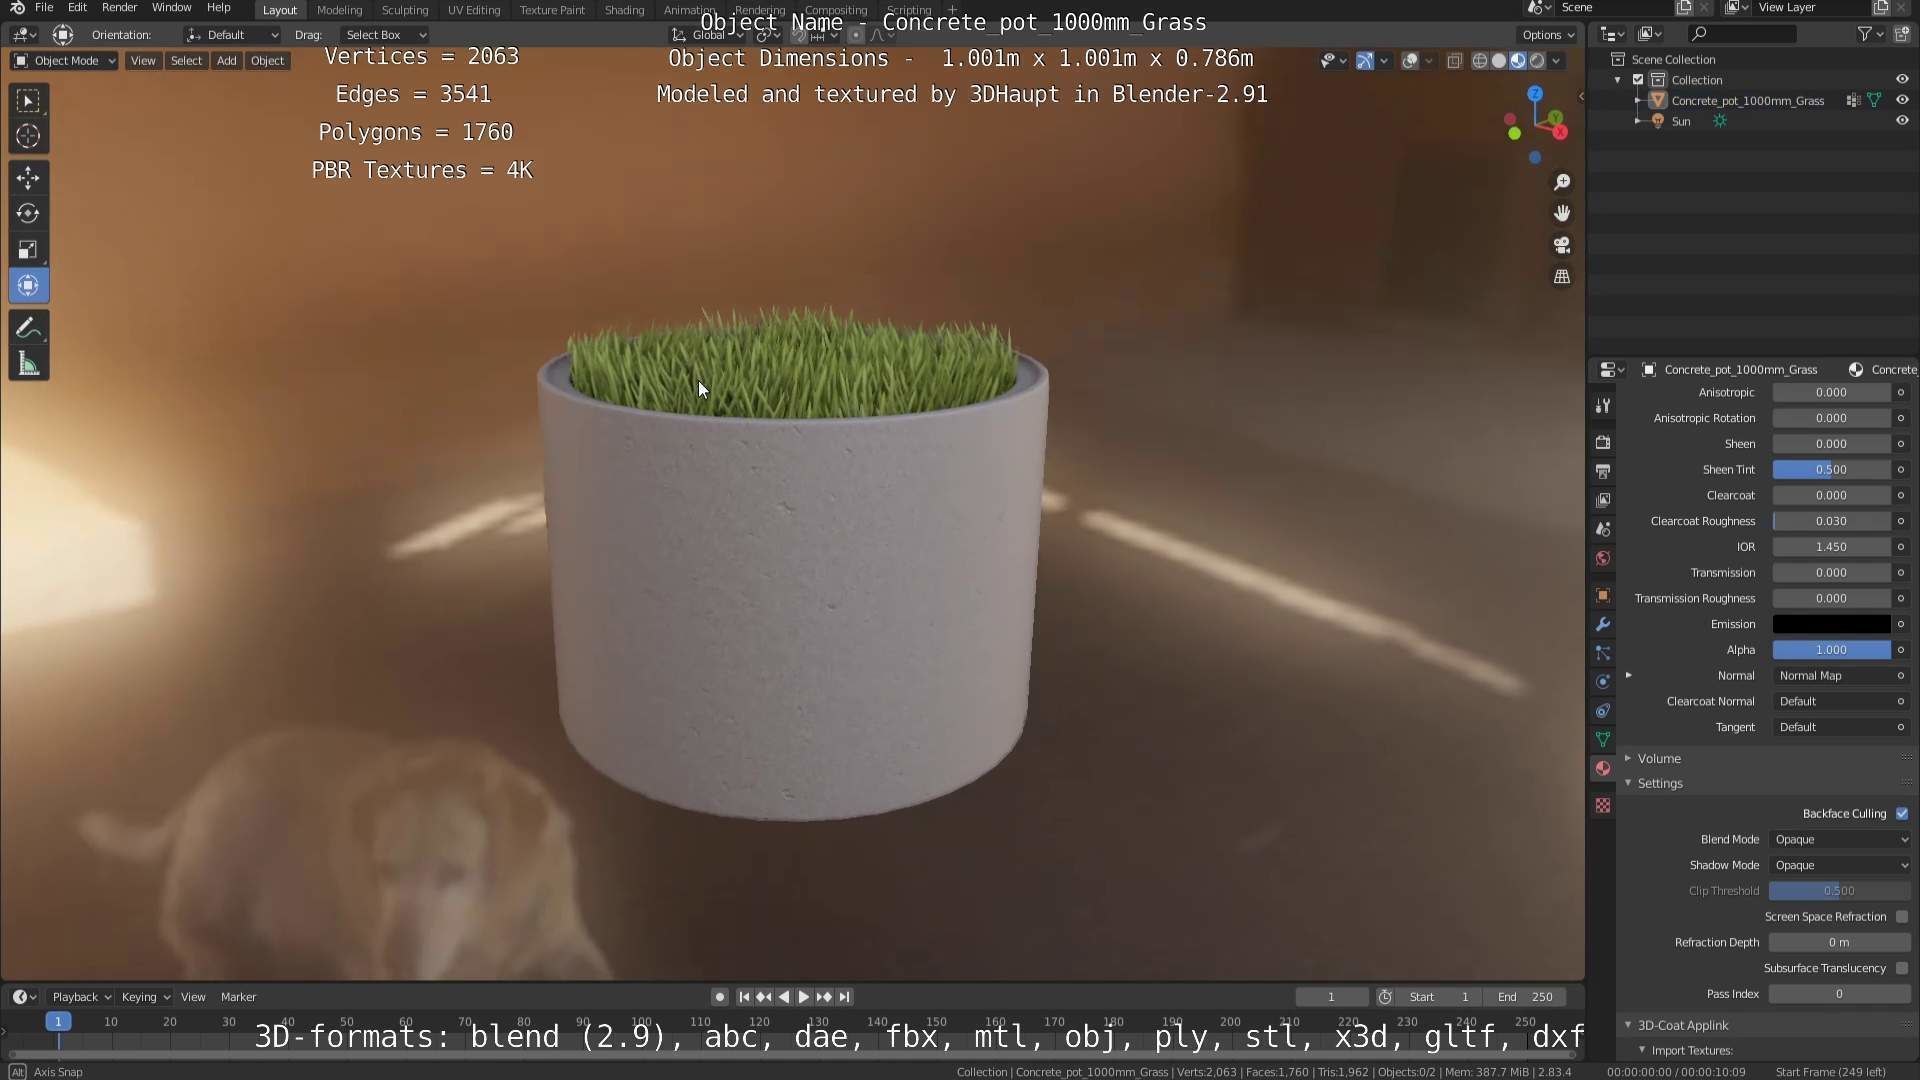Open the Drag Select Box dropdown
Image resolution: width=1920 pixels, height=1080 pixels.
click(x=385, y=35)
